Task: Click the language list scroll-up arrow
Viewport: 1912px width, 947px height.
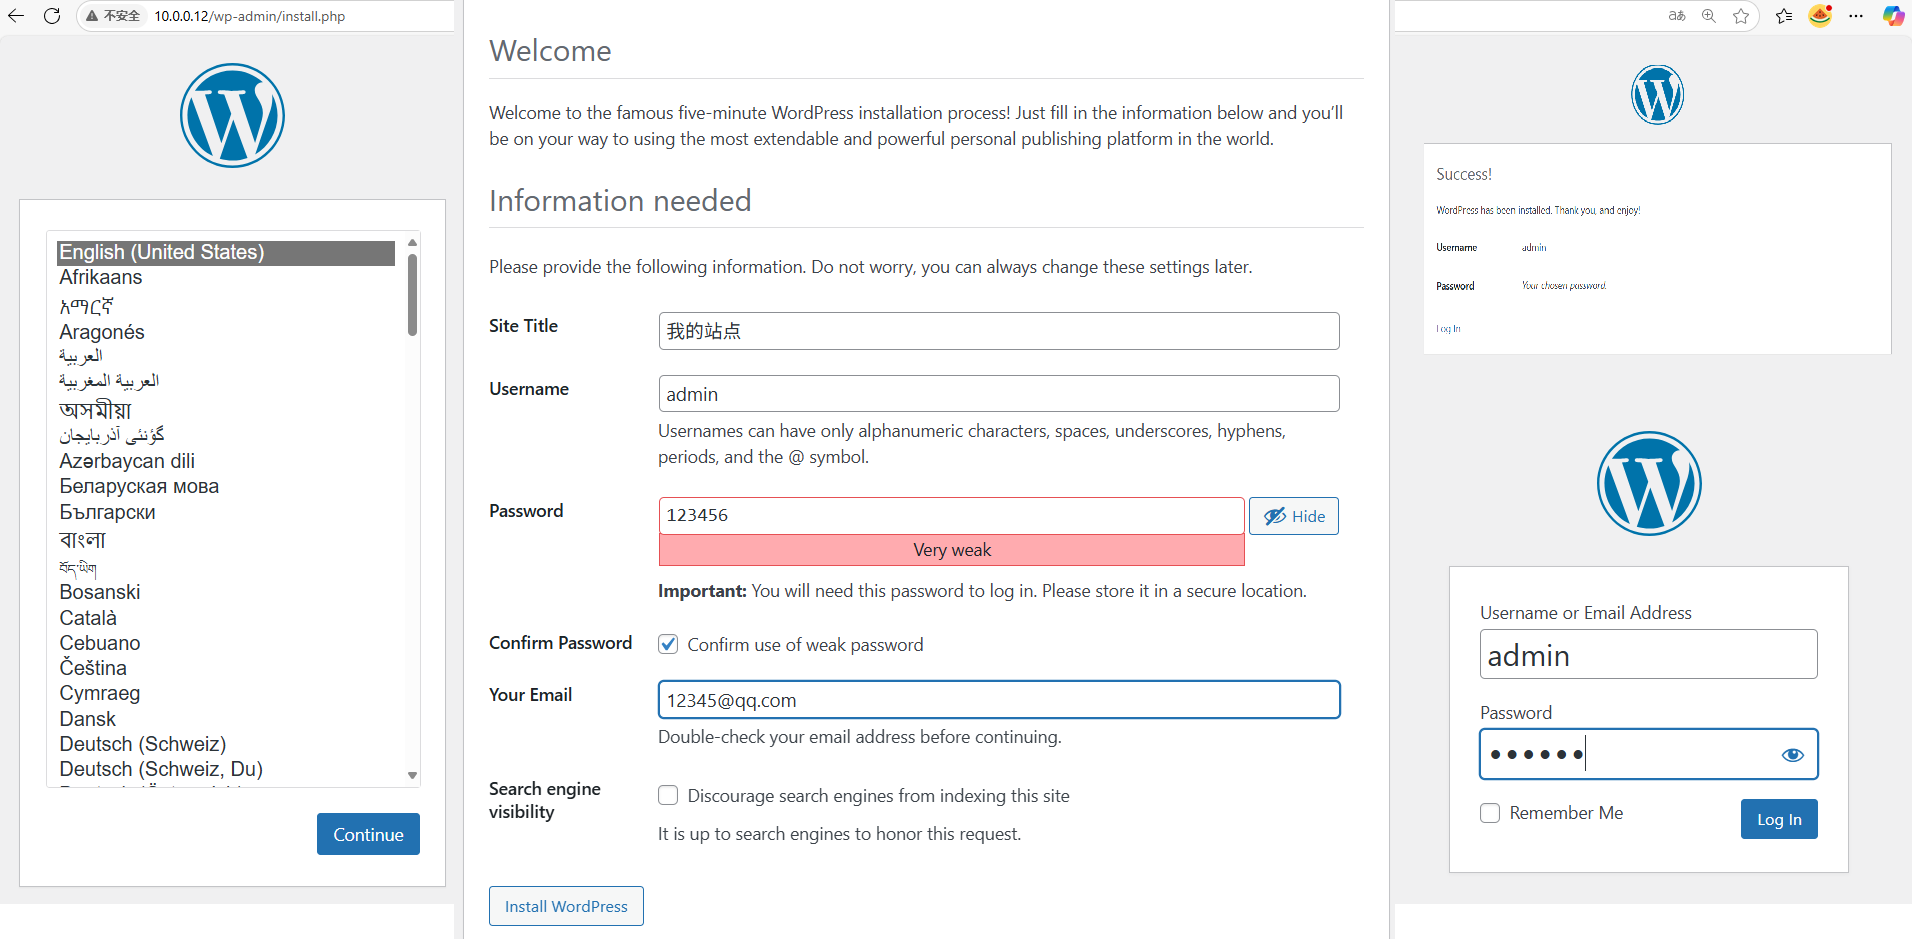Action: click(412, 242)
